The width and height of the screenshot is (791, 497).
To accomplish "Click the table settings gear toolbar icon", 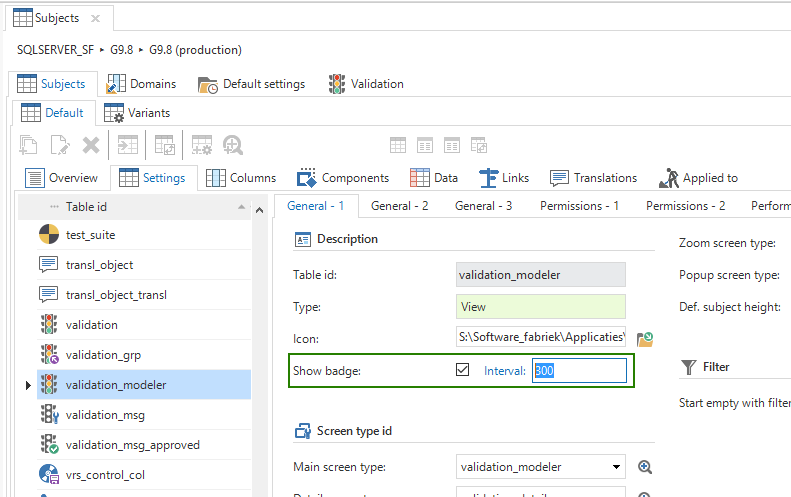I will click(202, 145).
